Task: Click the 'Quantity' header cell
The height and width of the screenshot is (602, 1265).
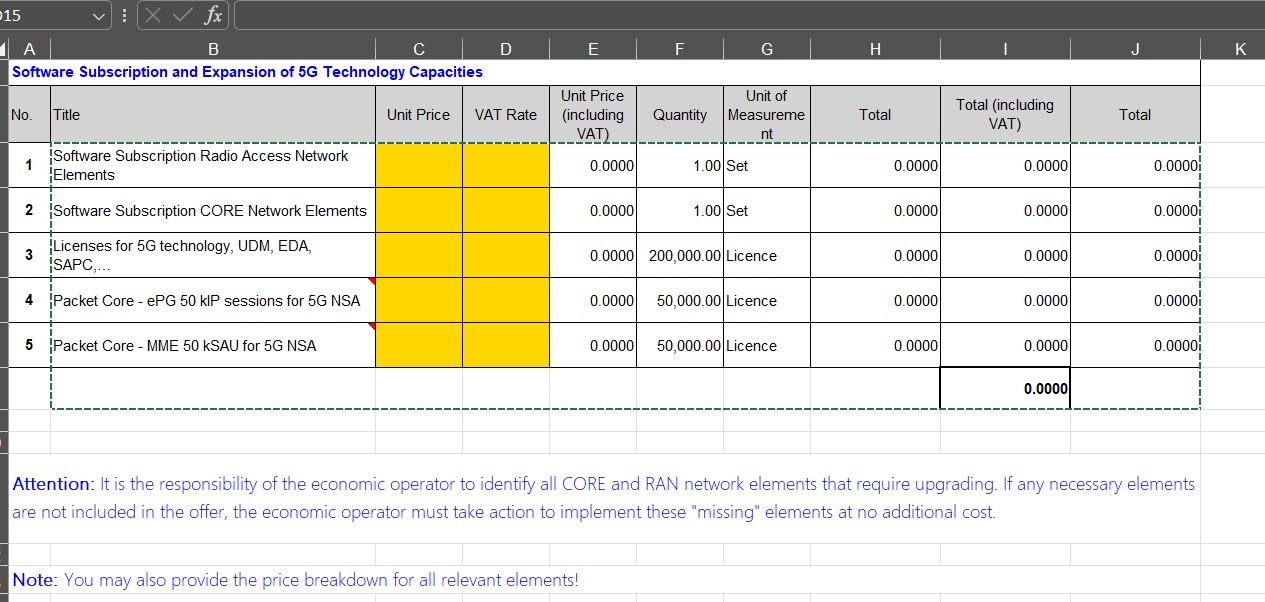Action: click(680, 115)
